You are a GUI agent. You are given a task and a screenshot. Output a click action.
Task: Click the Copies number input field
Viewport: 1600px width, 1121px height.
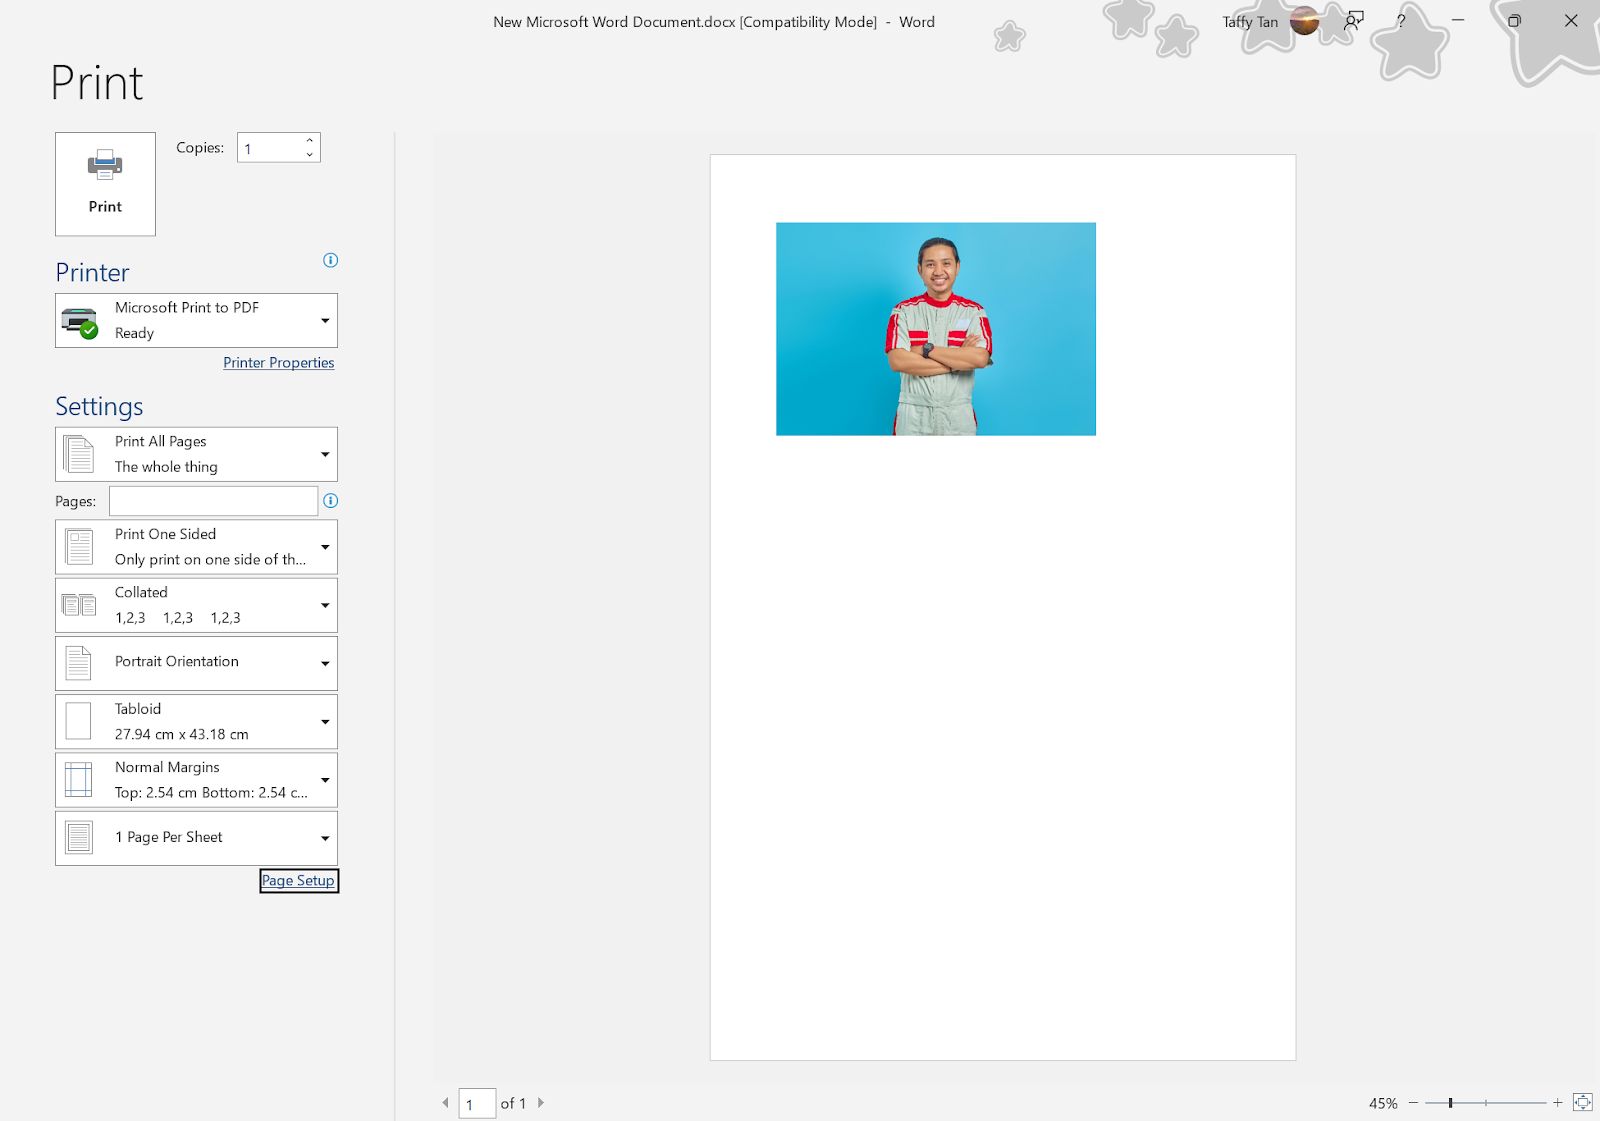[269, 148]
